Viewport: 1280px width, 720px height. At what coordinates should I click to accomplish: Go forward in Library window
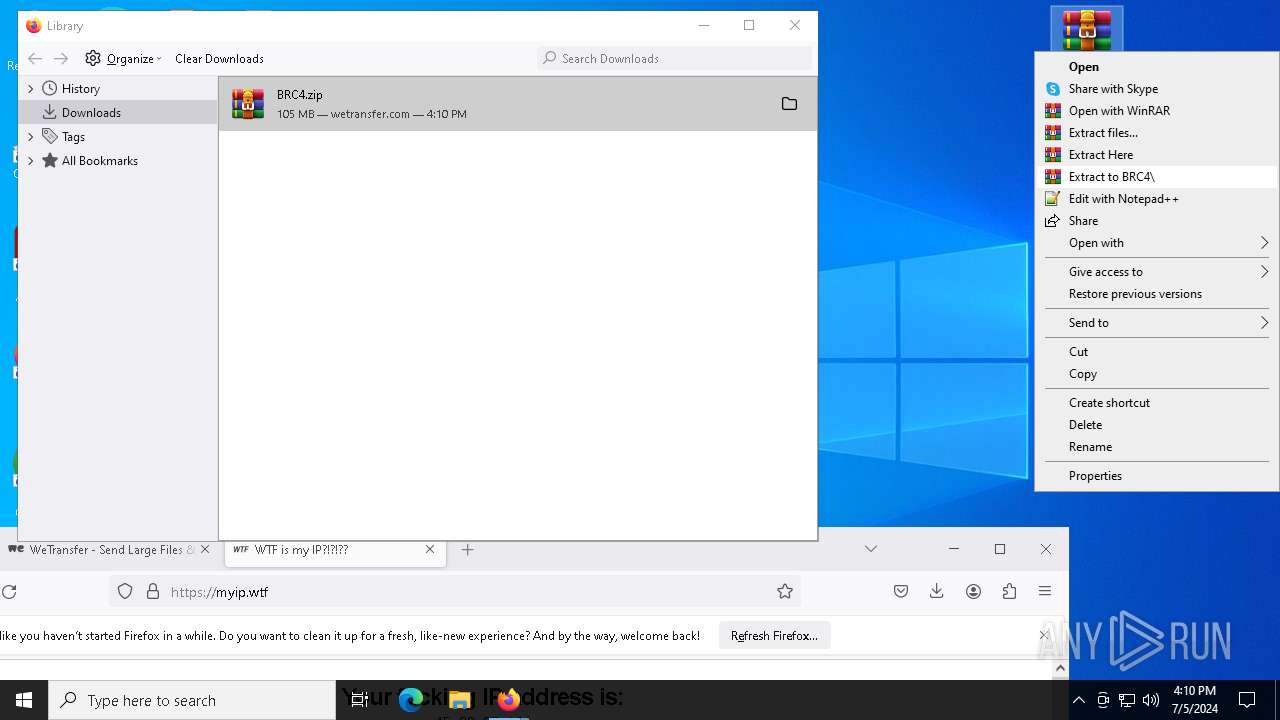[61, 58]
